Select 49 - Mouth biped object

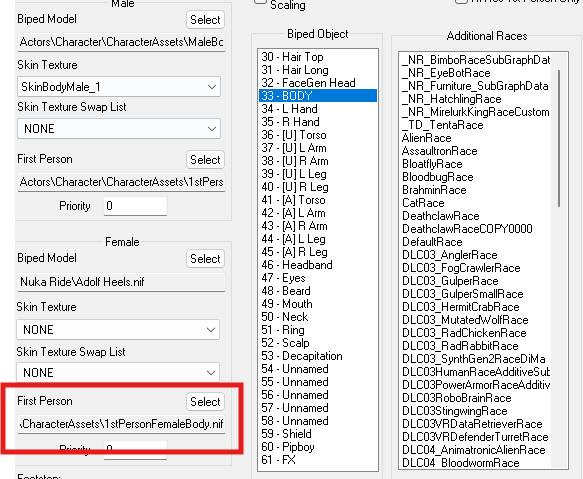(x=318, y=304)
